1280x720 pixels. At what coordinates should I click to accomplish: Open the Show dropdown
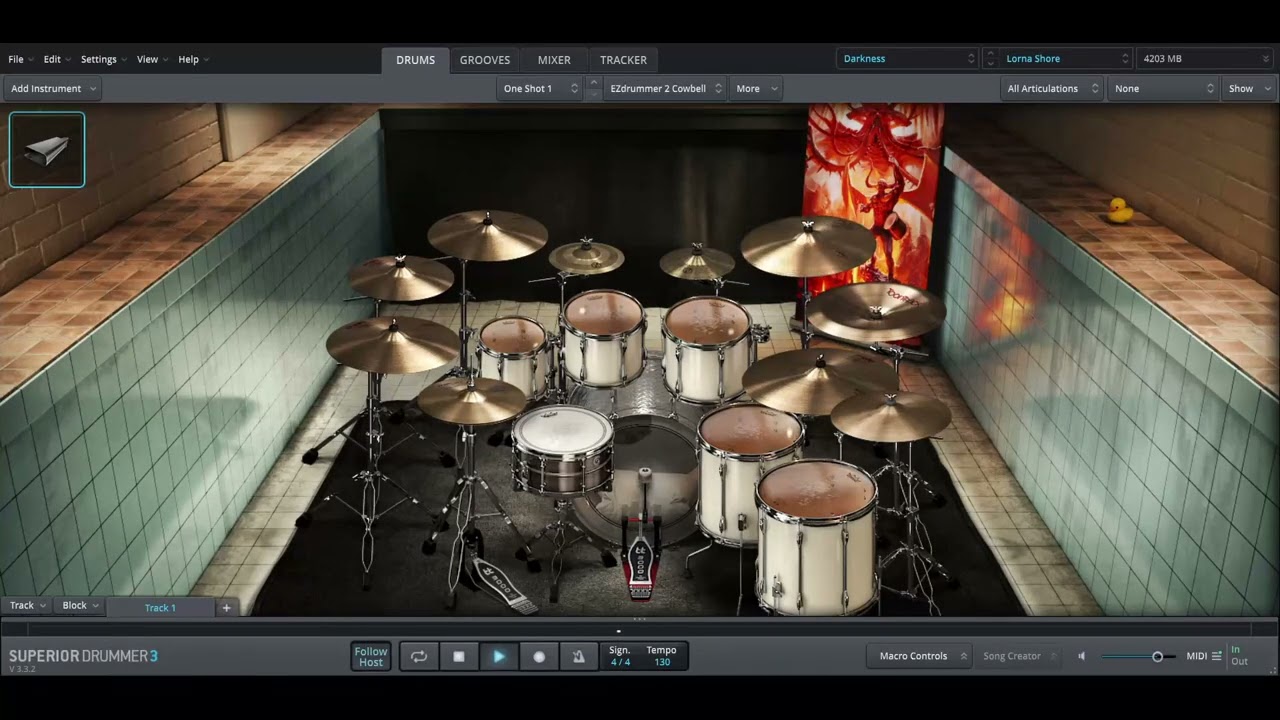coord(1248,88)
